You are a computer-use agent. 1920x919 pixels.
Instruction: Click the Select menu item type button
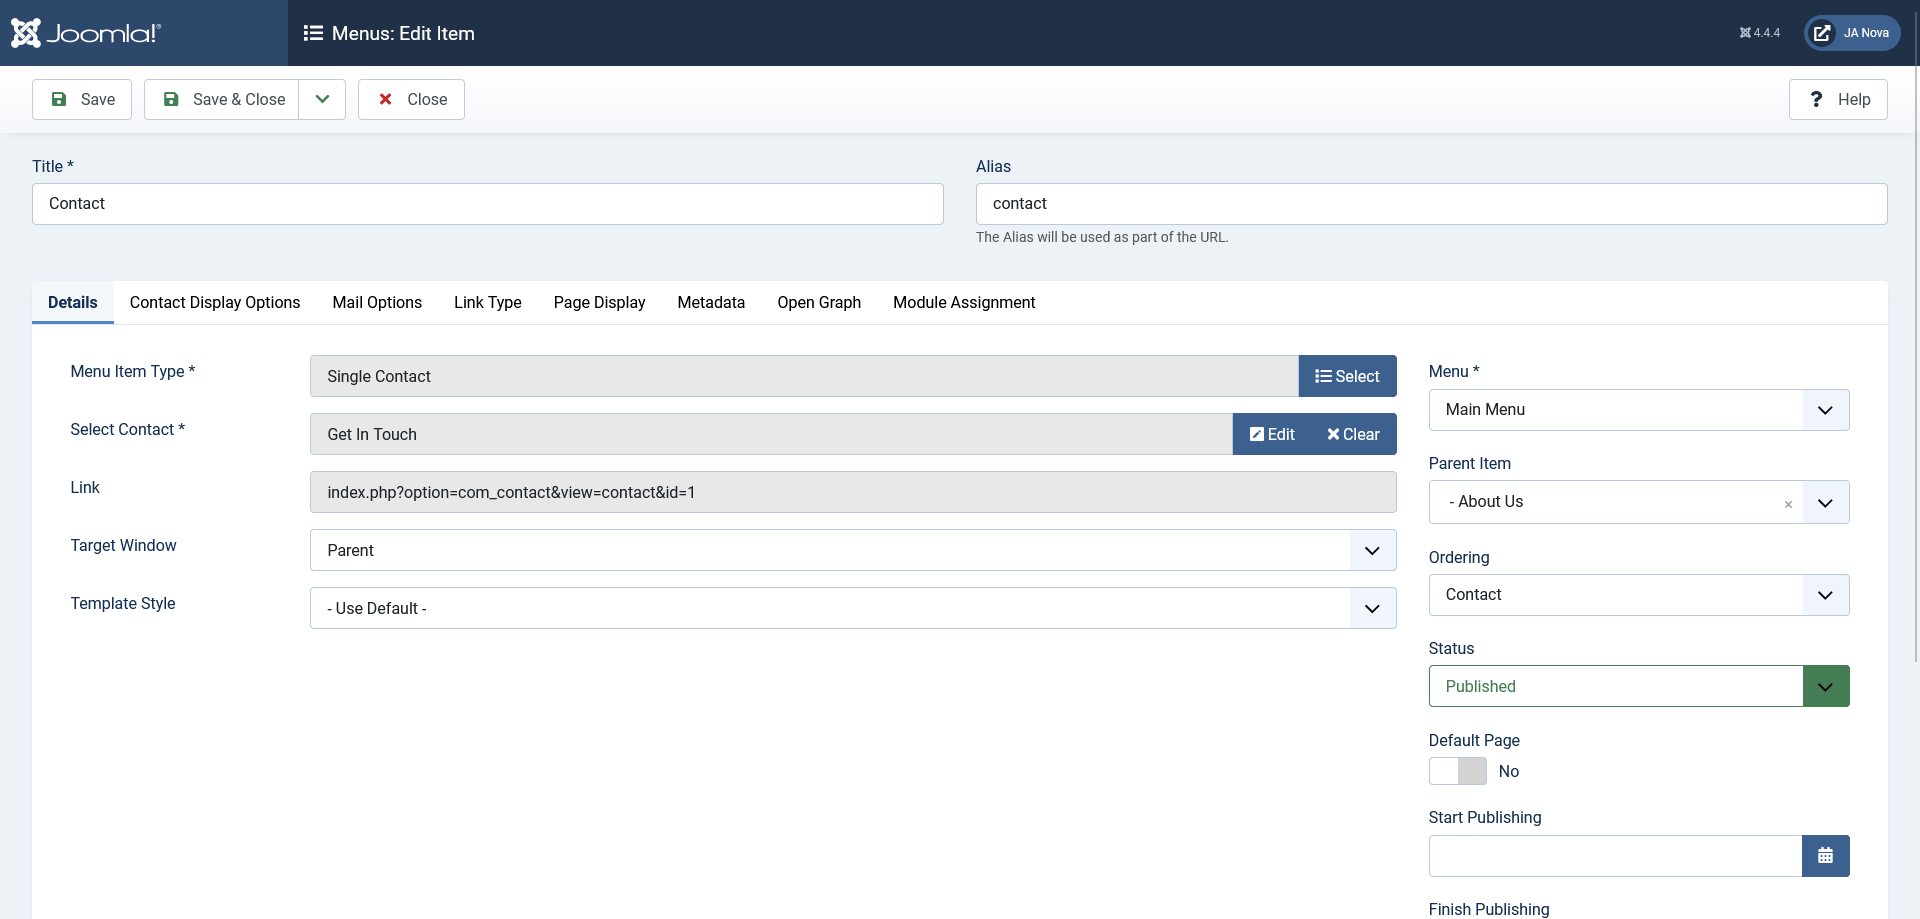[x=1347, y=376]
